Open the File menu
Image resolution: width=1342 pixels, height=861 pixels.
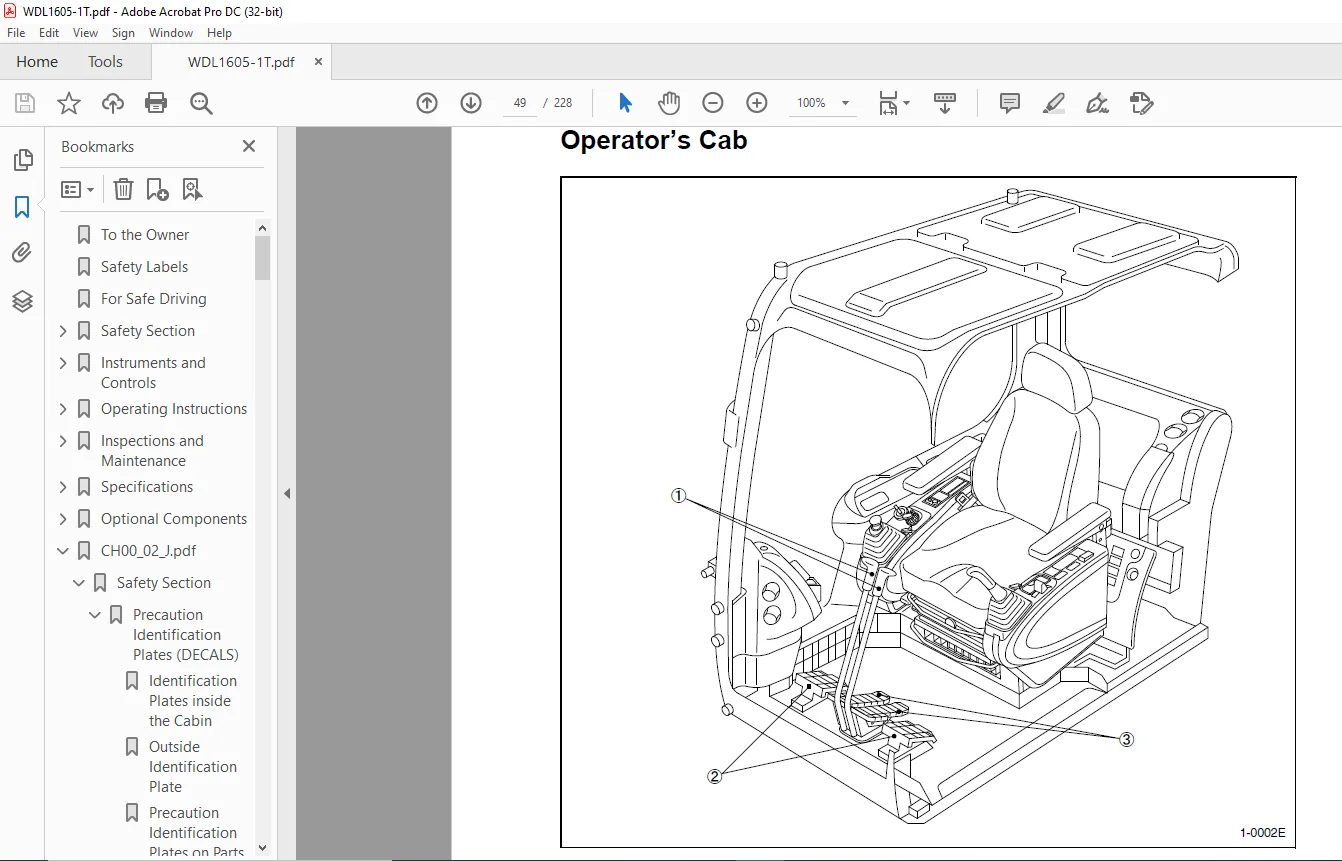pos(16,33)
